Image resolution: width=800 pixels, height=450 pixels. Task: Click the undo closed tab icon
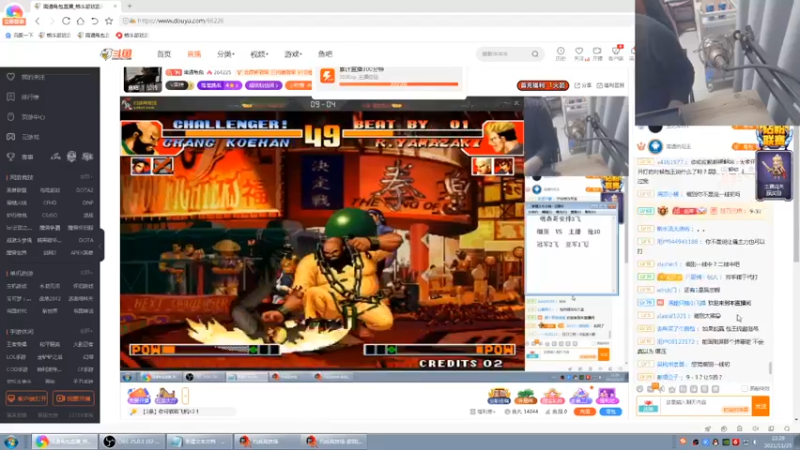(94, 21)
